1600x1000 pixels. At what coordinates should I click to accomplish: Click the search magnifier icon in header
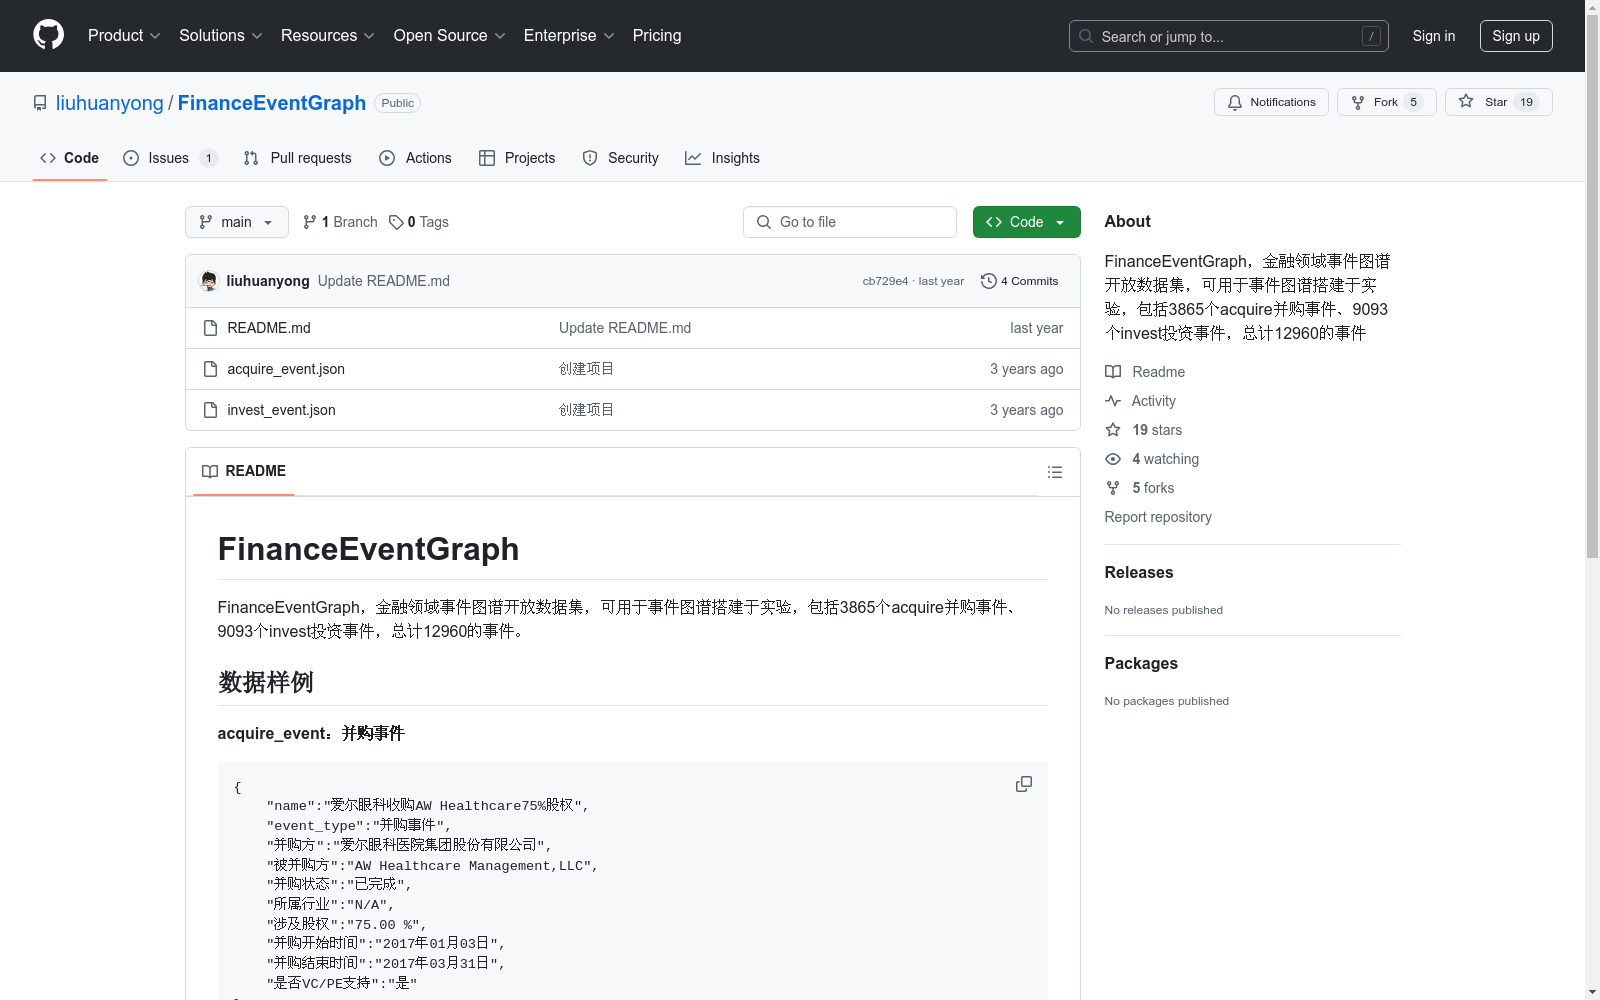(1086, 36)
